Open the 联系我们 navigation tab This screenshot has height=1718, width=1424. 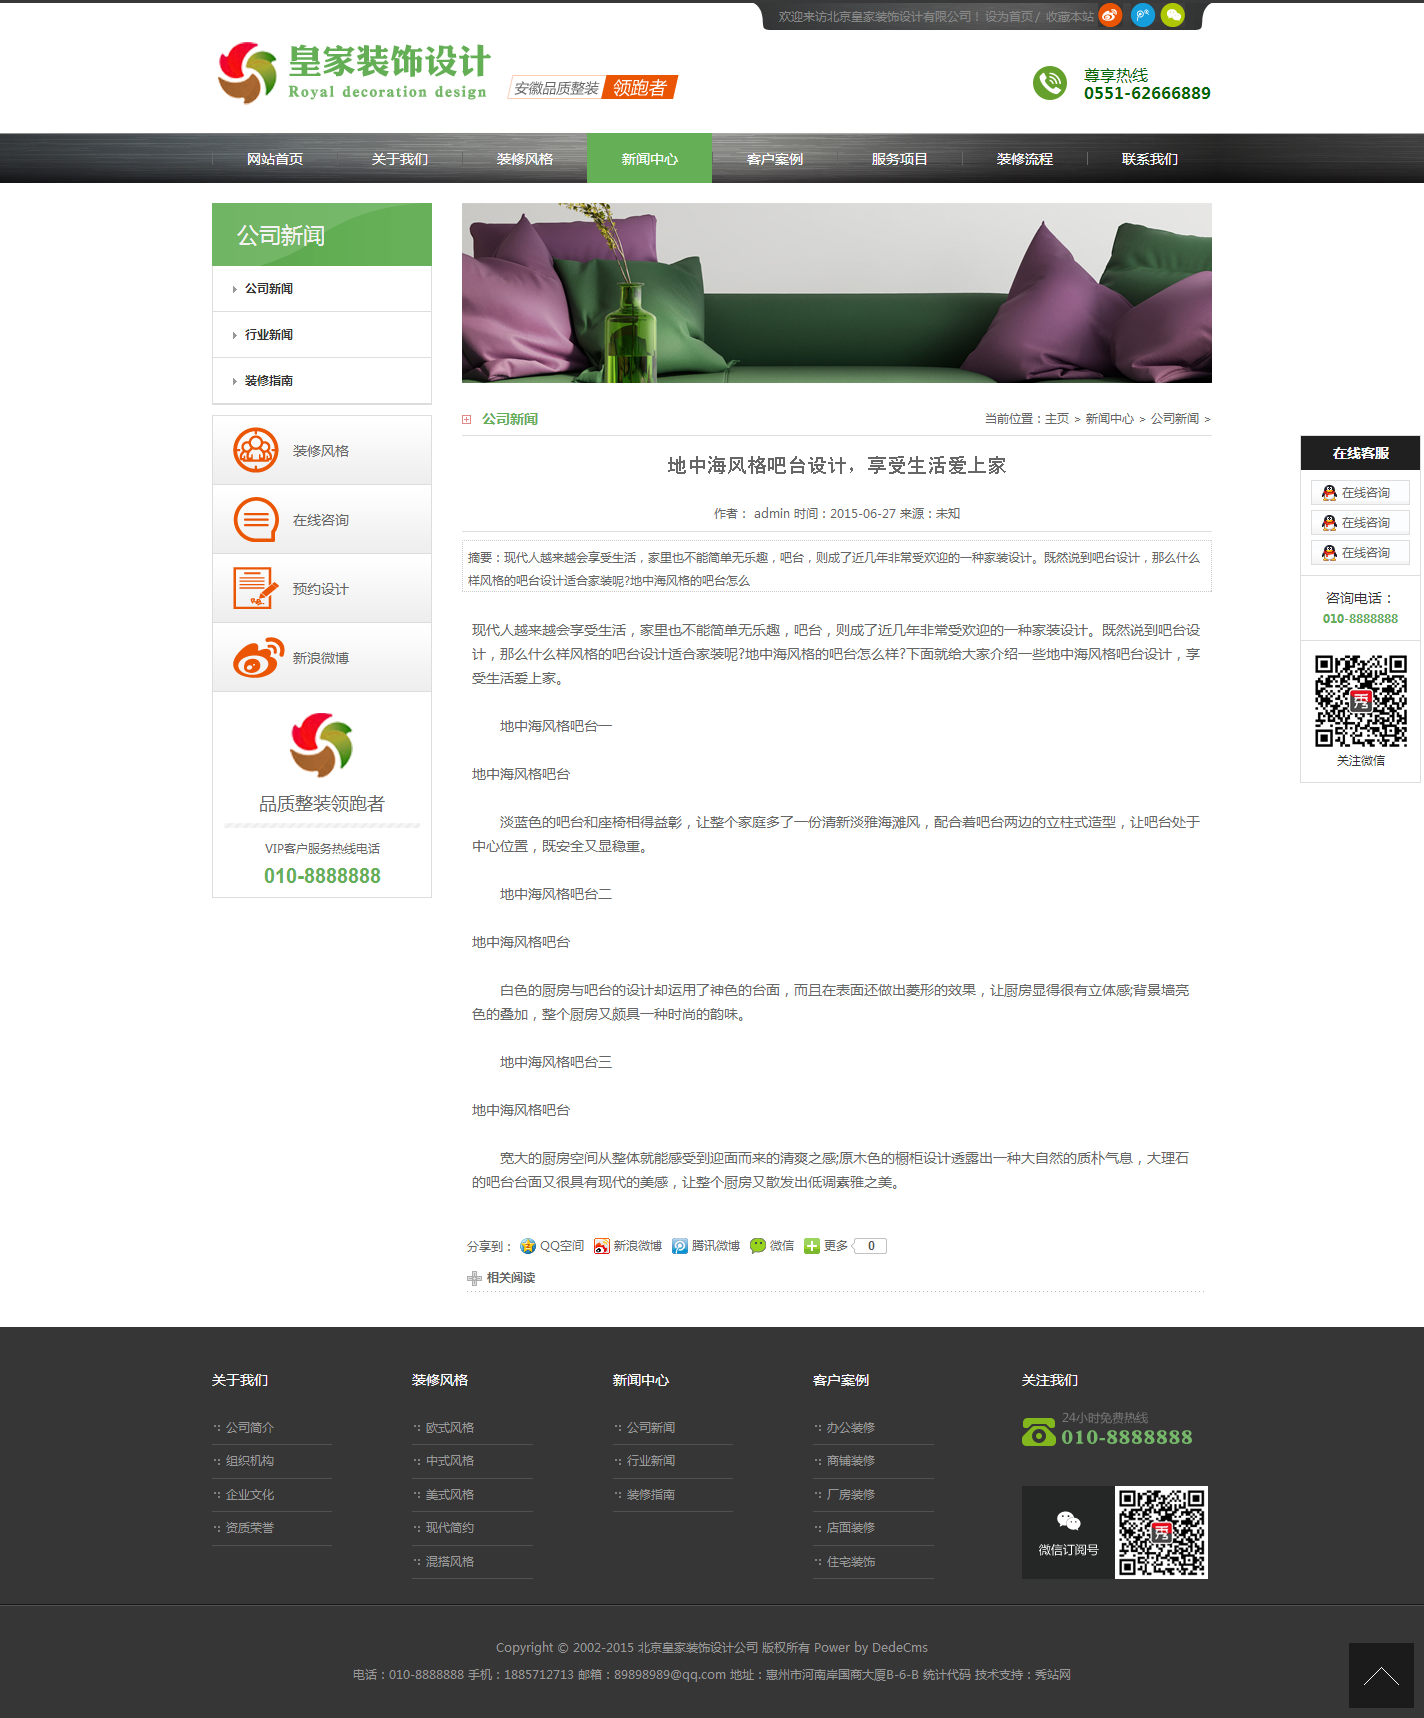pos(1149,159)
